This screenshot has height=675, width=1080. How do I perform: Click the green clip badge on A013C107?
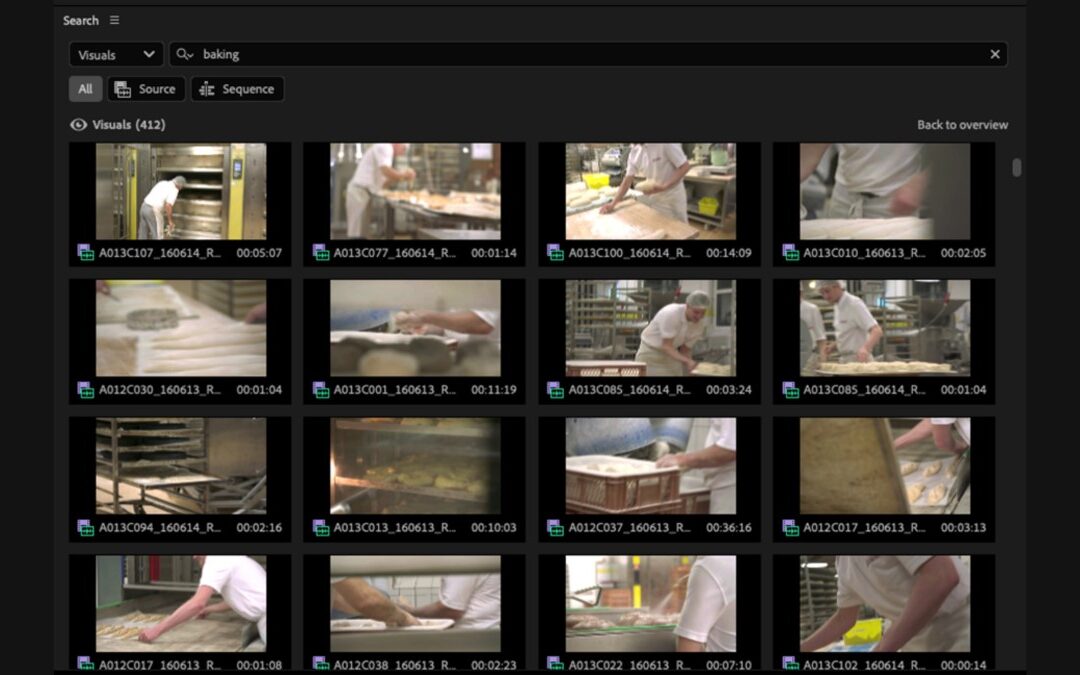(85, 253)
